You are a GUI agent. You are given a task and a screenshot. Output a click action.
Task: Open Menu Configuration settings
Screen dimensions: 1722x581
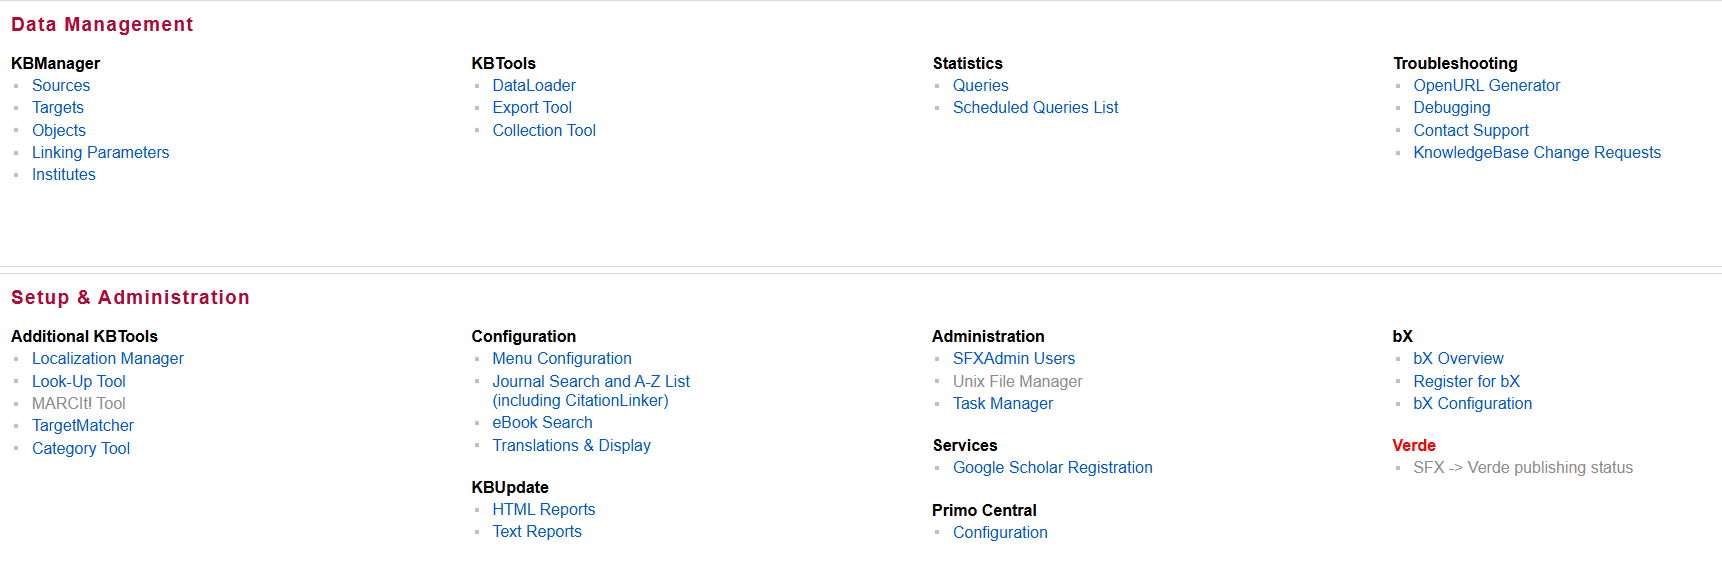tap(562, 359)
